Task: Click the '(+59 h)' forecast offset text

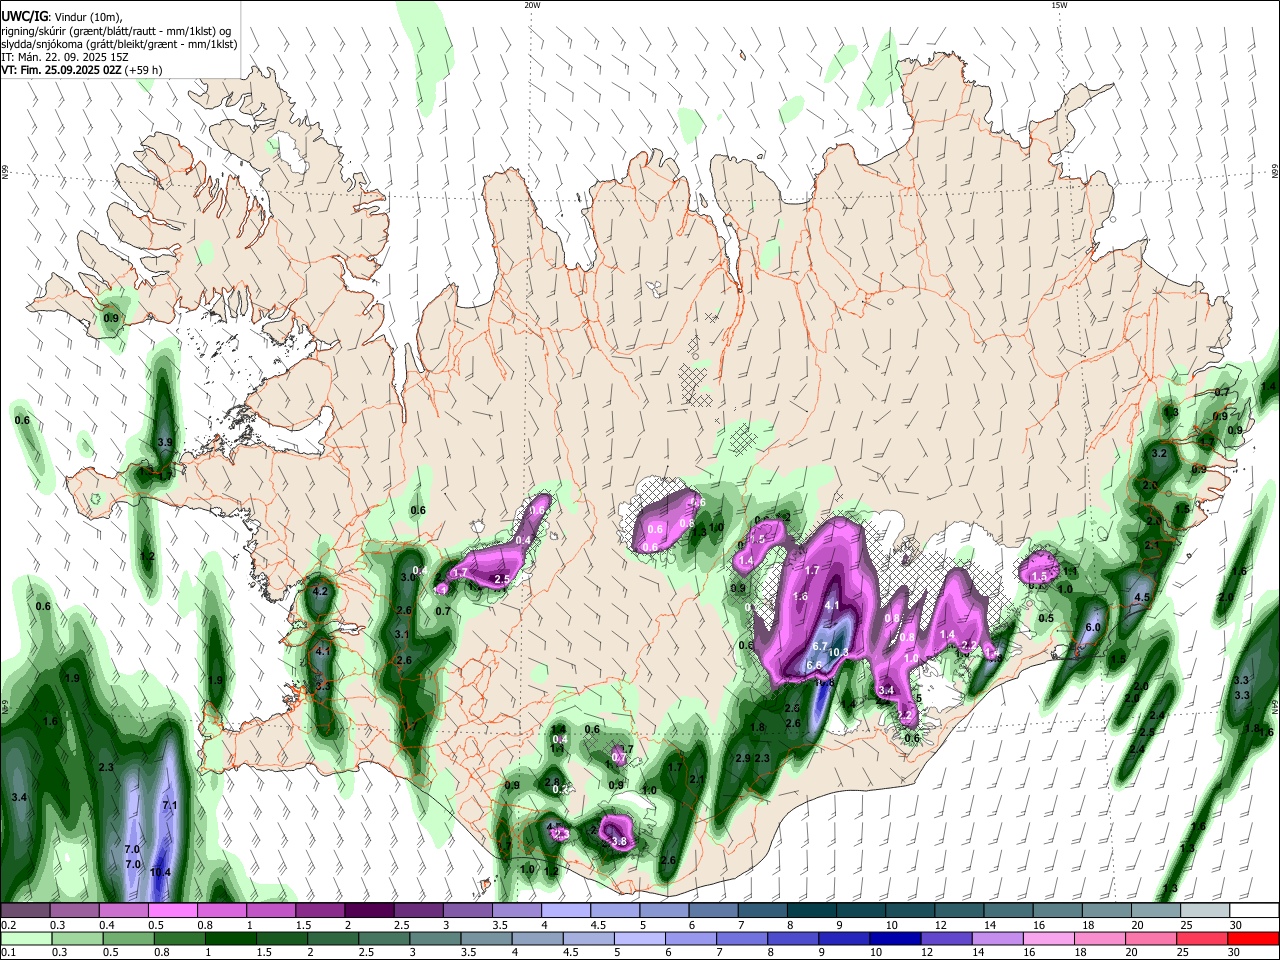Action: point(144,70)
